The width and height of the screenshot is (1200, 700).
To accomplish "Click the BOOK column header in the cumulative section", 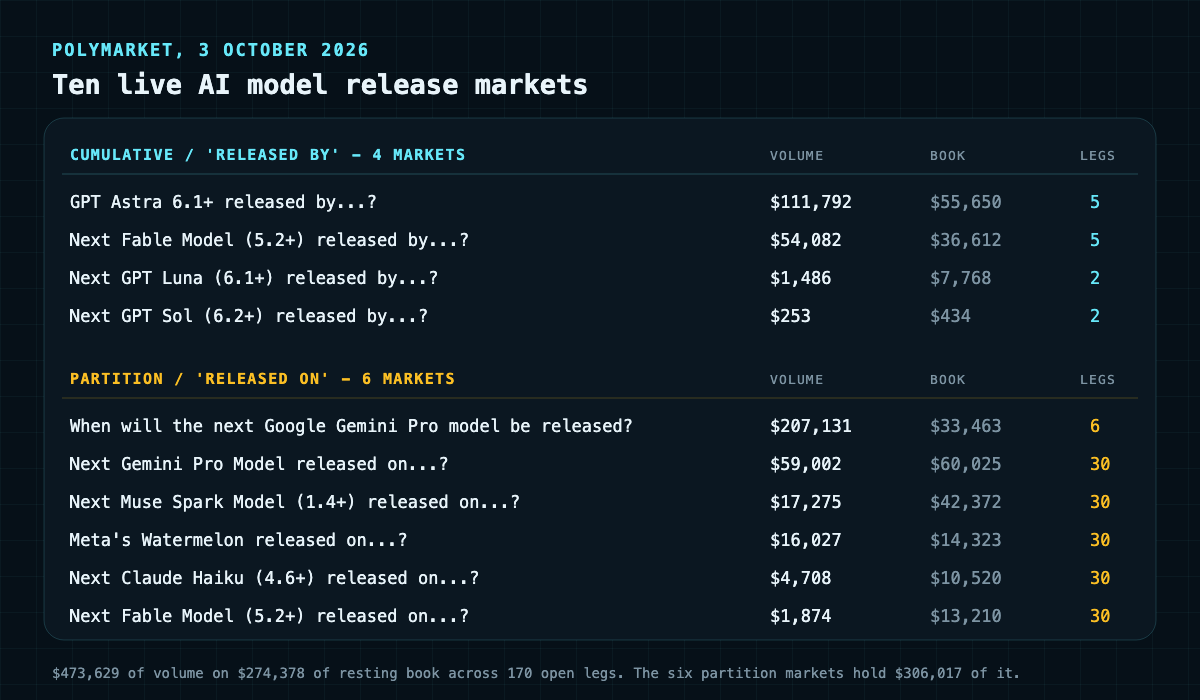I will (948, 156).
